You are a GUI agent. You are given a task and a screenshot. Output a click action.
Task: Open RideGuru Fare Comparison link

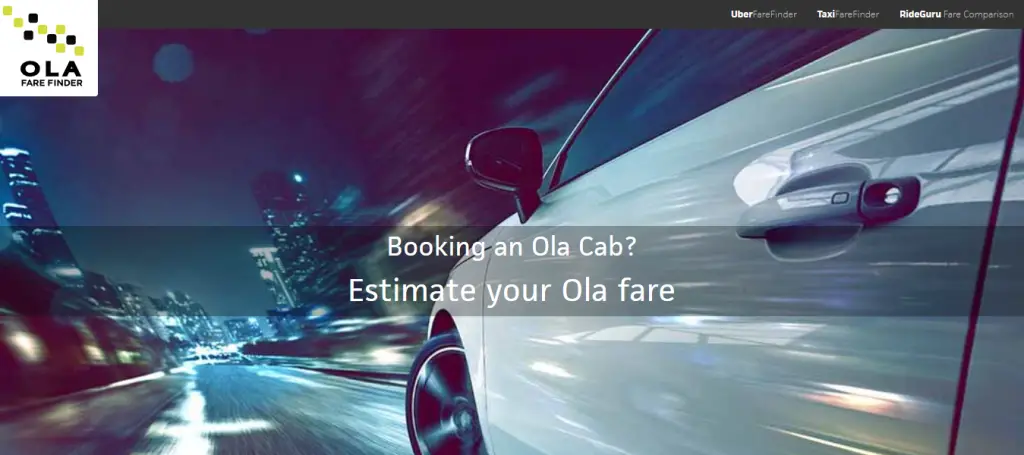(956, 14)
